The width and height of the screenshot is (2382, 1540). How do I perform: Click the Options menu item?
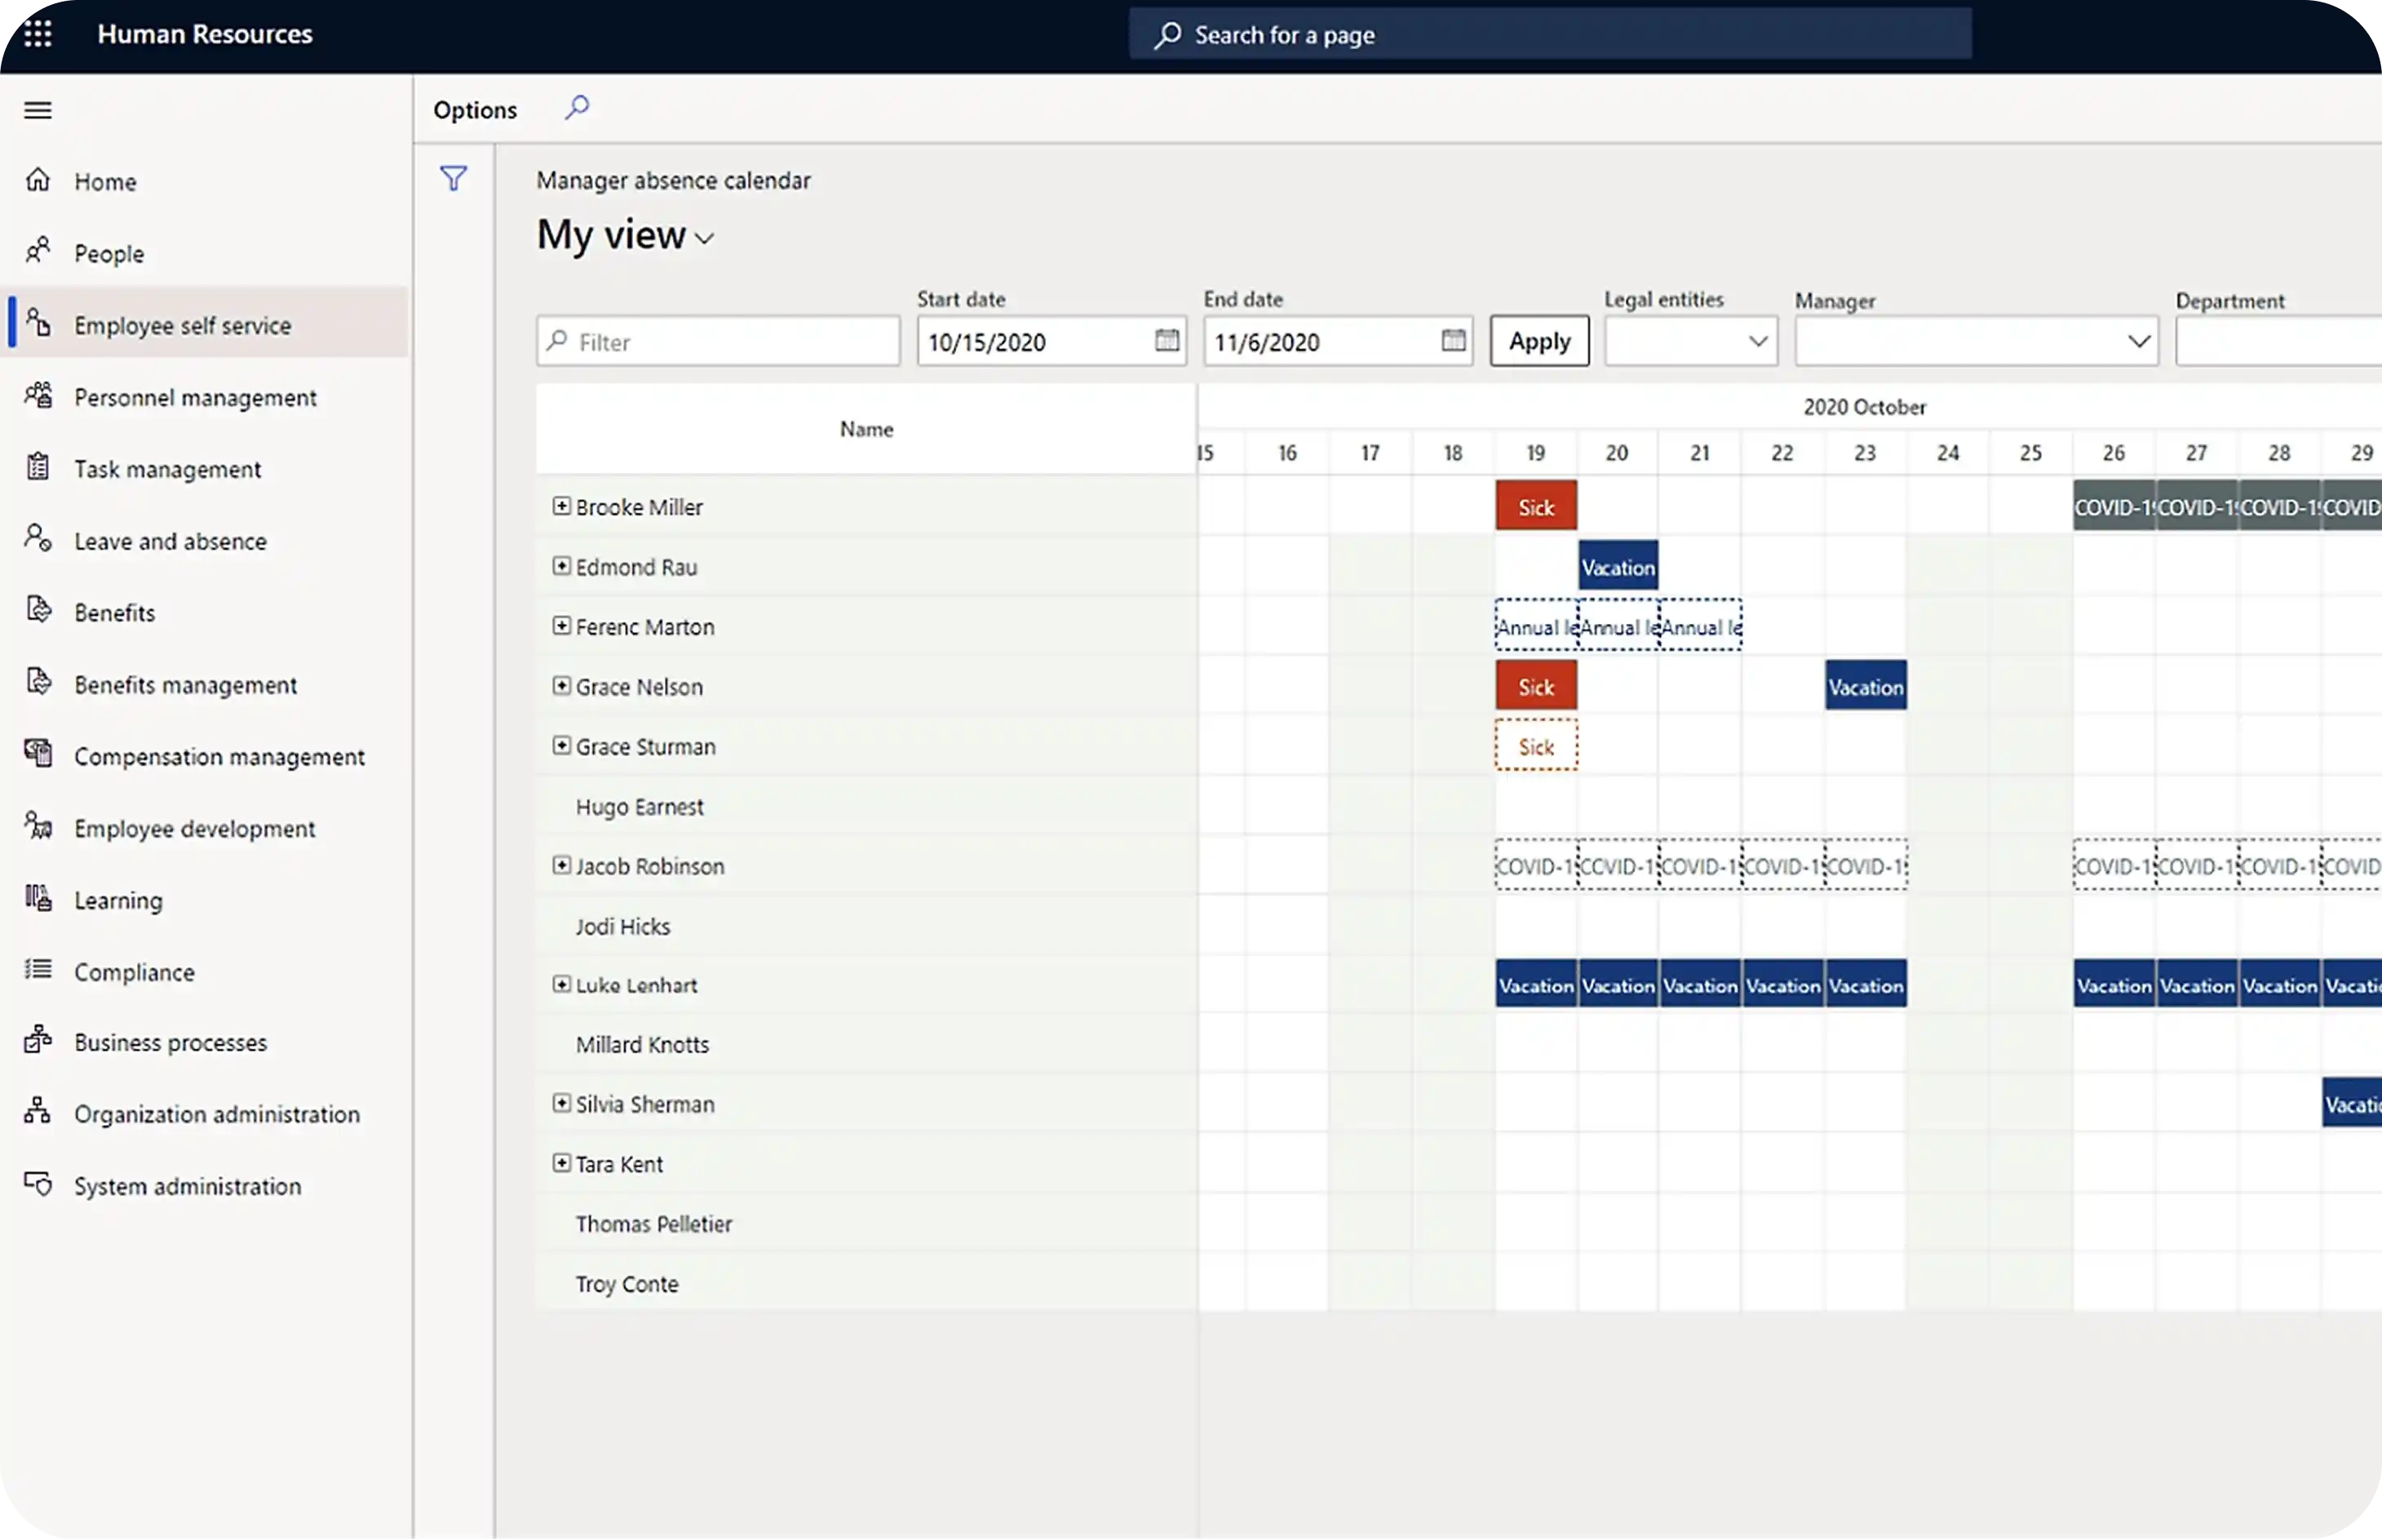tap(474, 110)
